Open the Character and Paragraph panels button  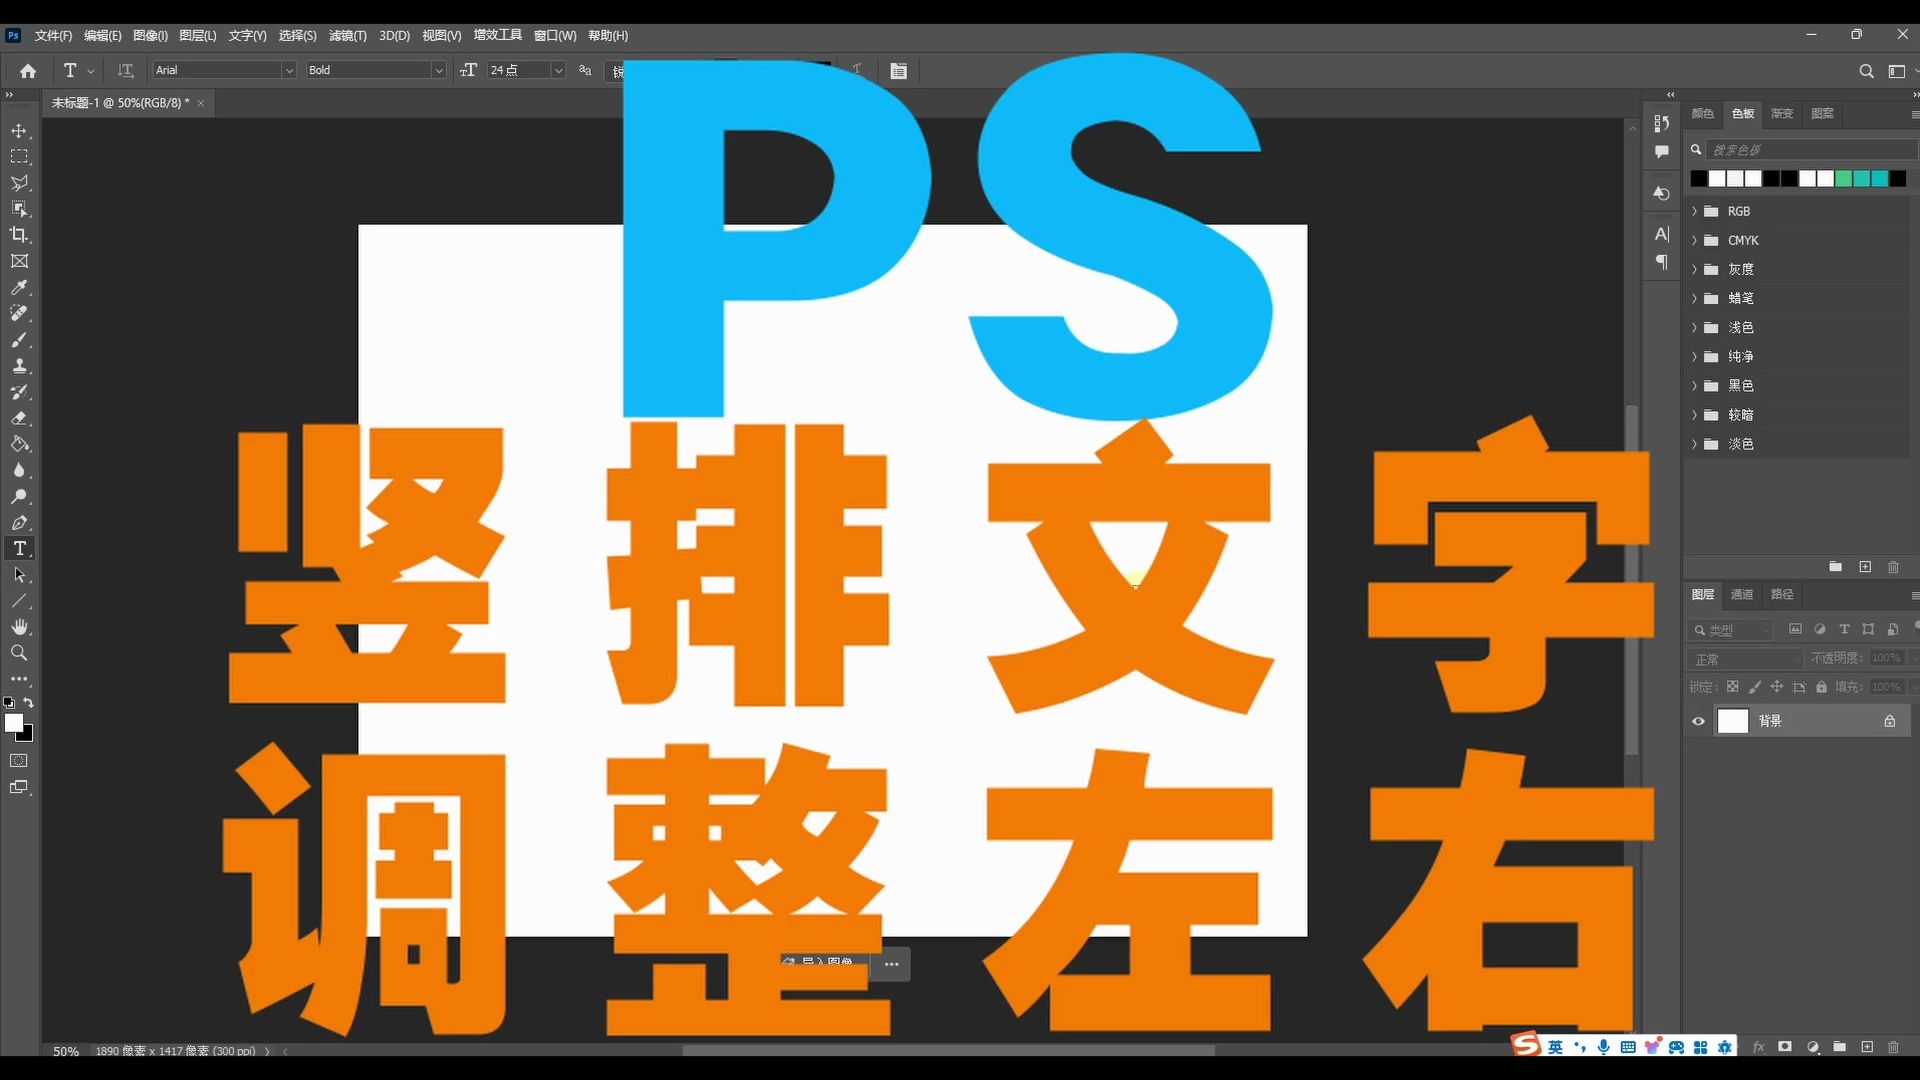point(899,71)
